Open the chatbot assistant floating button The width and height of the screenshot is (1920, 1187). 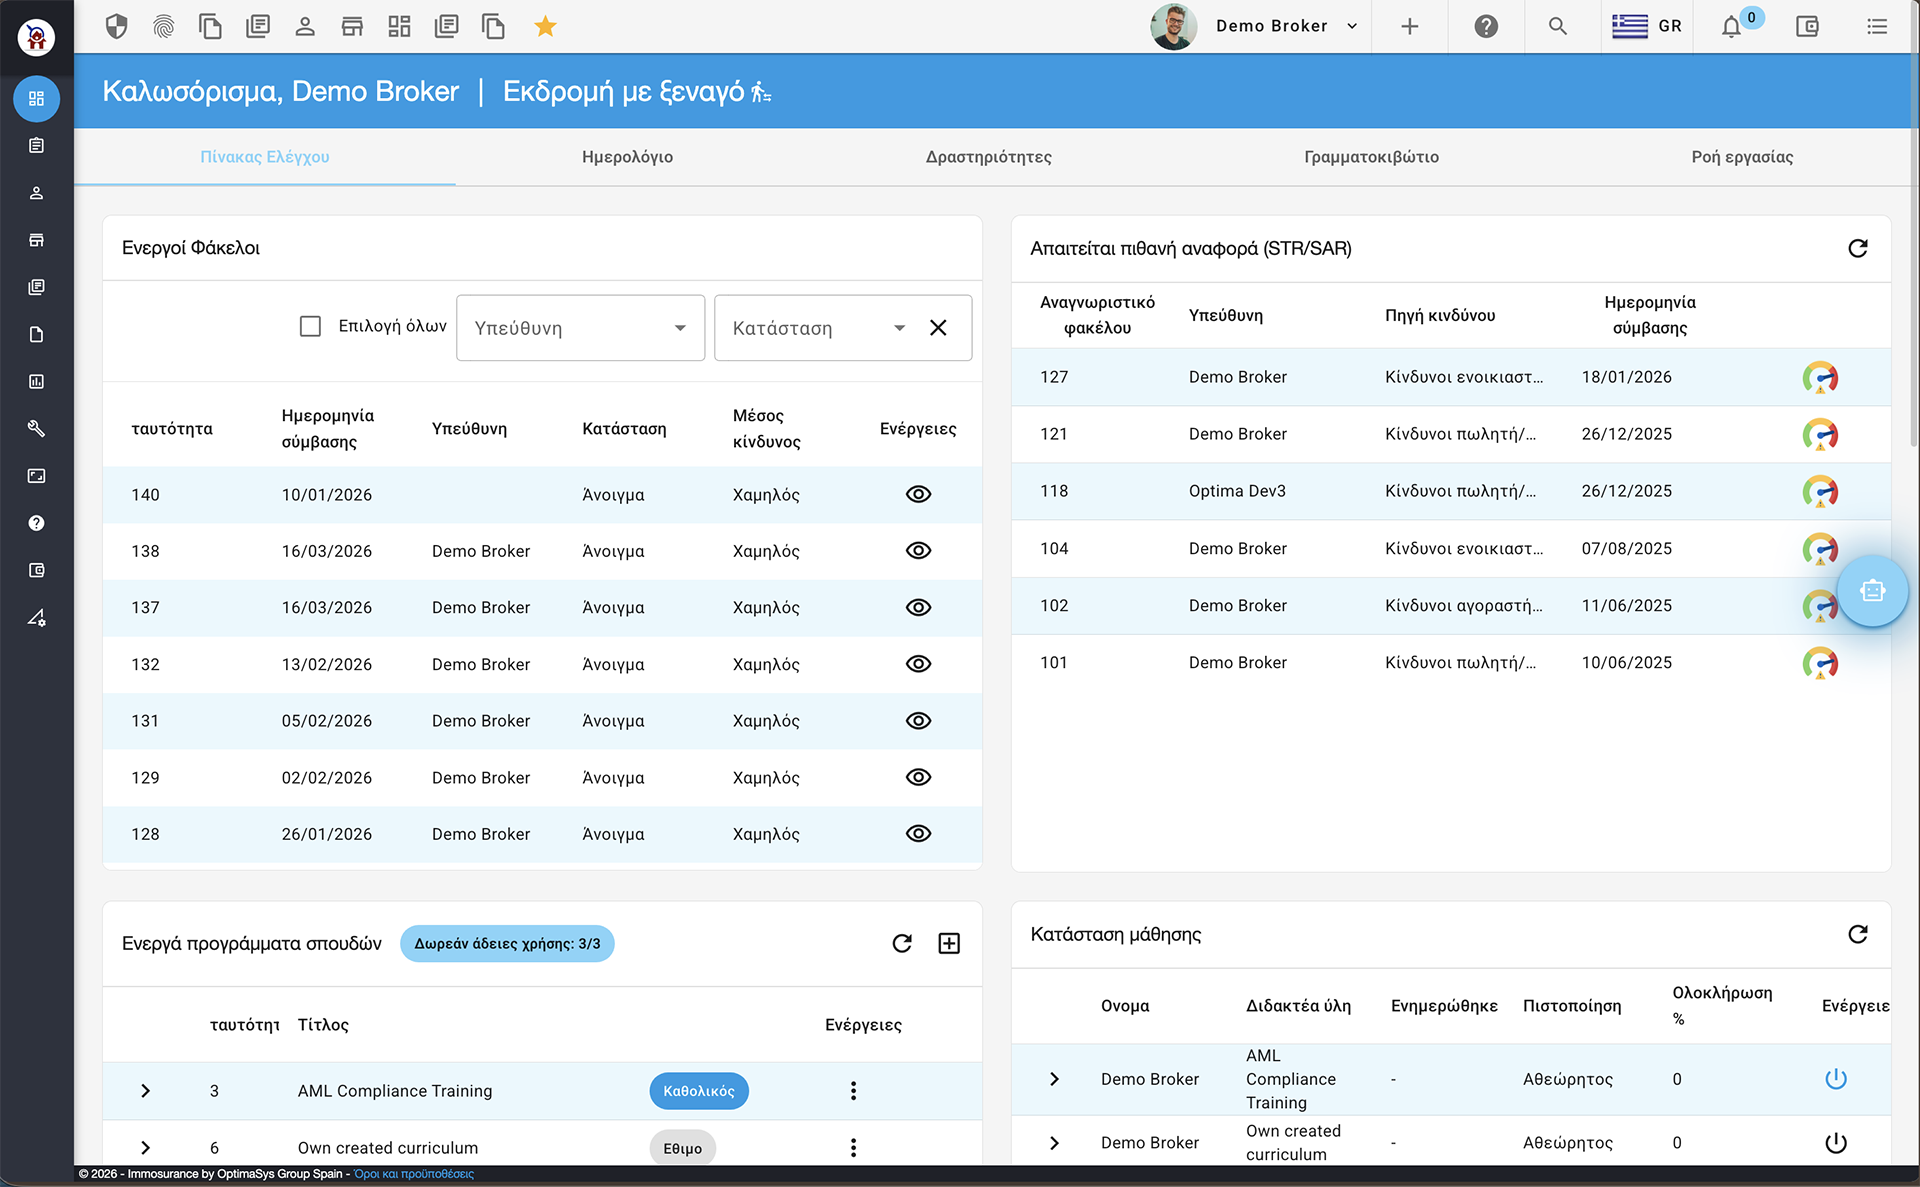click(1872, 591)
